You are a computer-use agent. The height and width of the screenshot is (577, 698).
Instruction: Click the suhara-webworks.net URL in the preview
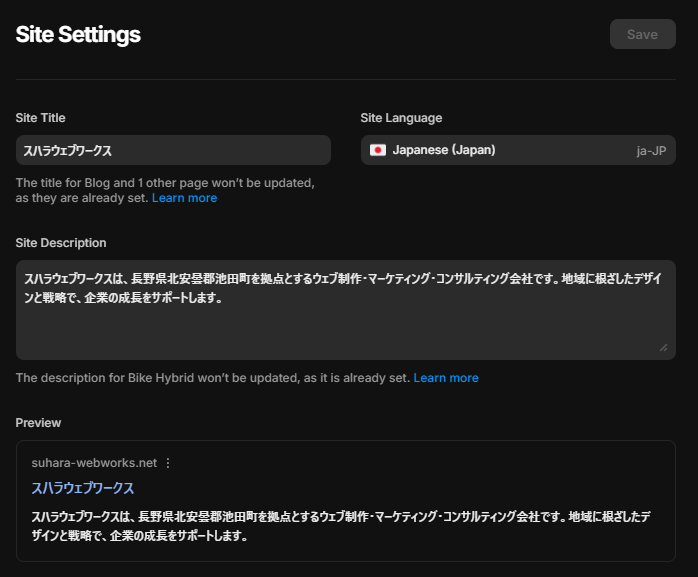click(94, 463)
